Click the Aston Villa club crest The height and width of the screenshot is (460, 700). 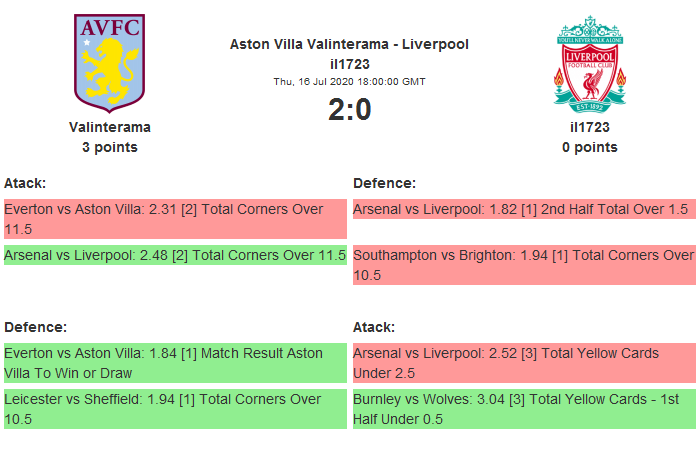(109, 63)
